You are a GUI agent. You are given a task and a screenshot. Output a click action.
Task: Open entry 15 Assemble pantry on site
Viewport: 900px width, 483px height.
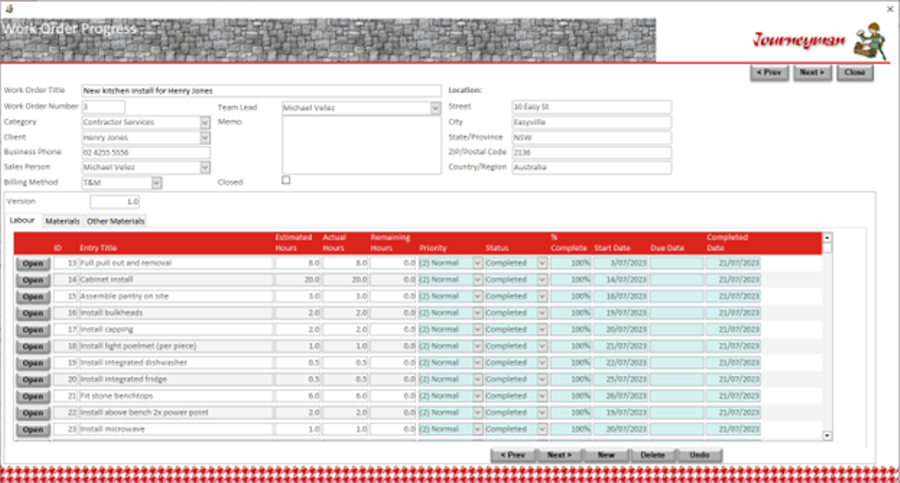(33, 297)
